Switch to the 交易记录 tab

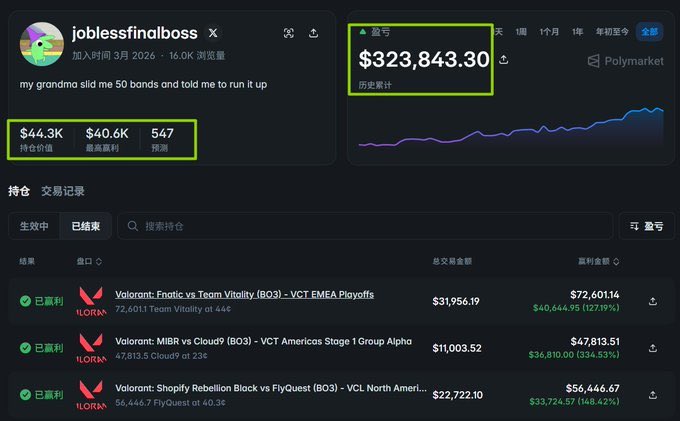pos(63,191)
